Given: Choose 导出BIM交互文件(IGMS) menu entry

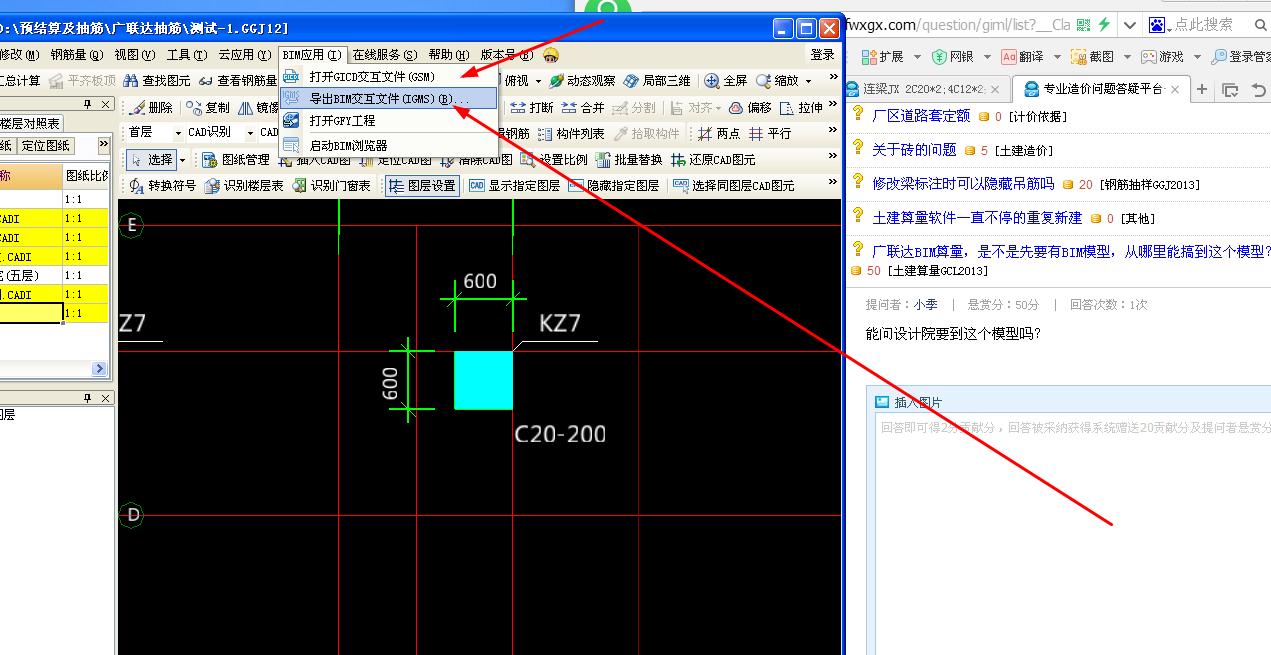Looking at the screenshot, I should (x=388, y=98).
